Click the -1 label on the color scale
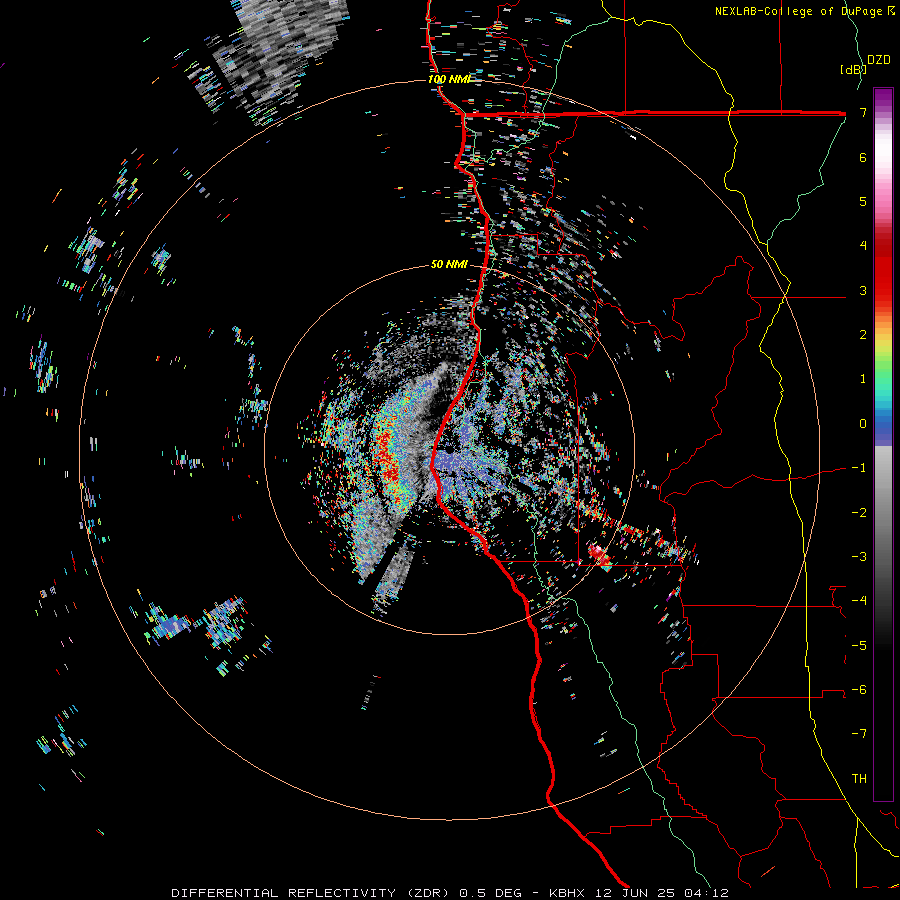 [x=859, y=468]
